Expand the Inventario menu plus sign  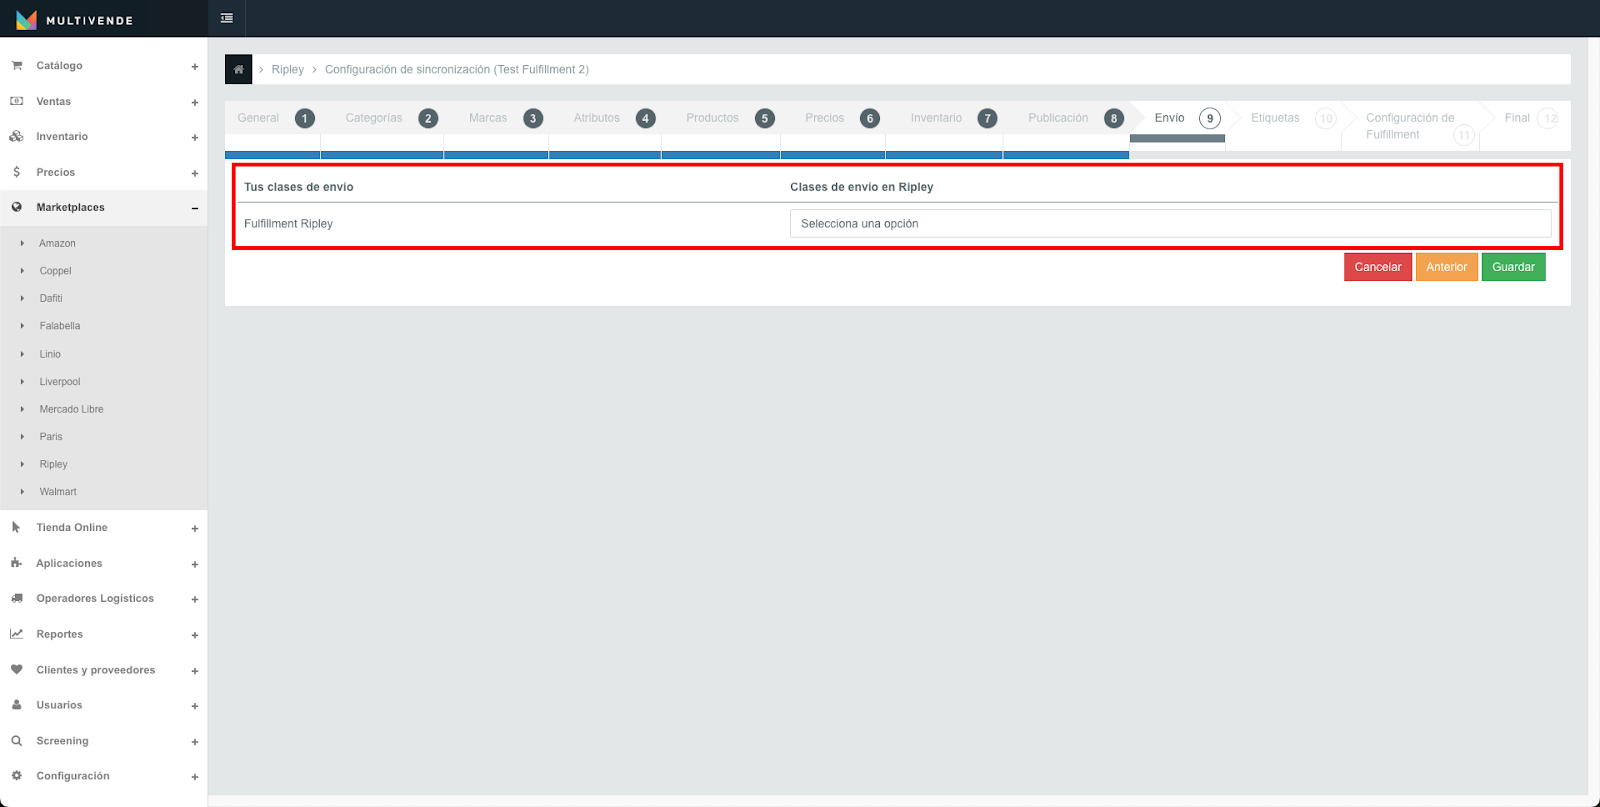pos(195,138)
